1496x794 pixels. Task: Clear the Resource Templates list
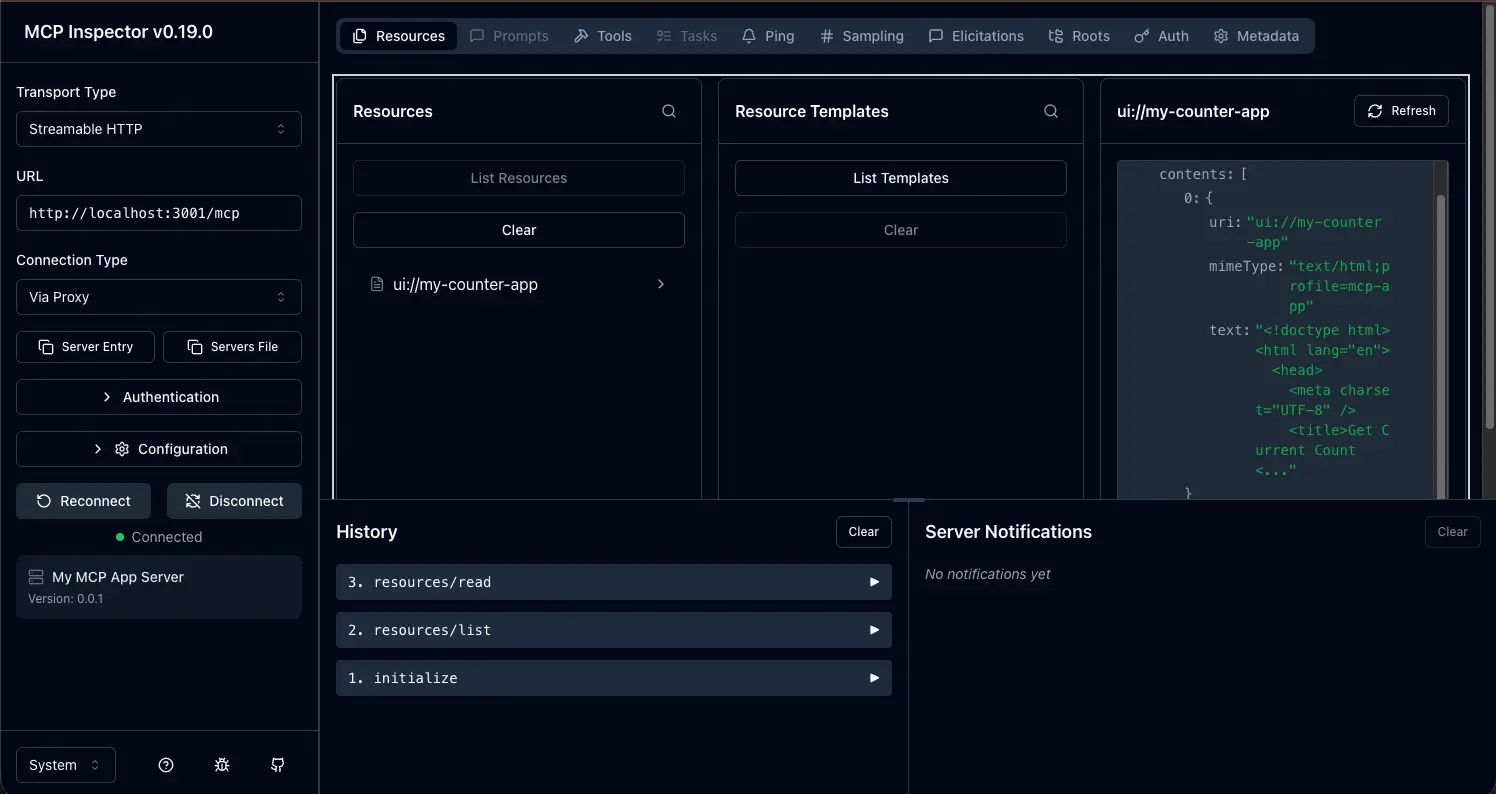pyautogui.click(x=901, y=230)
